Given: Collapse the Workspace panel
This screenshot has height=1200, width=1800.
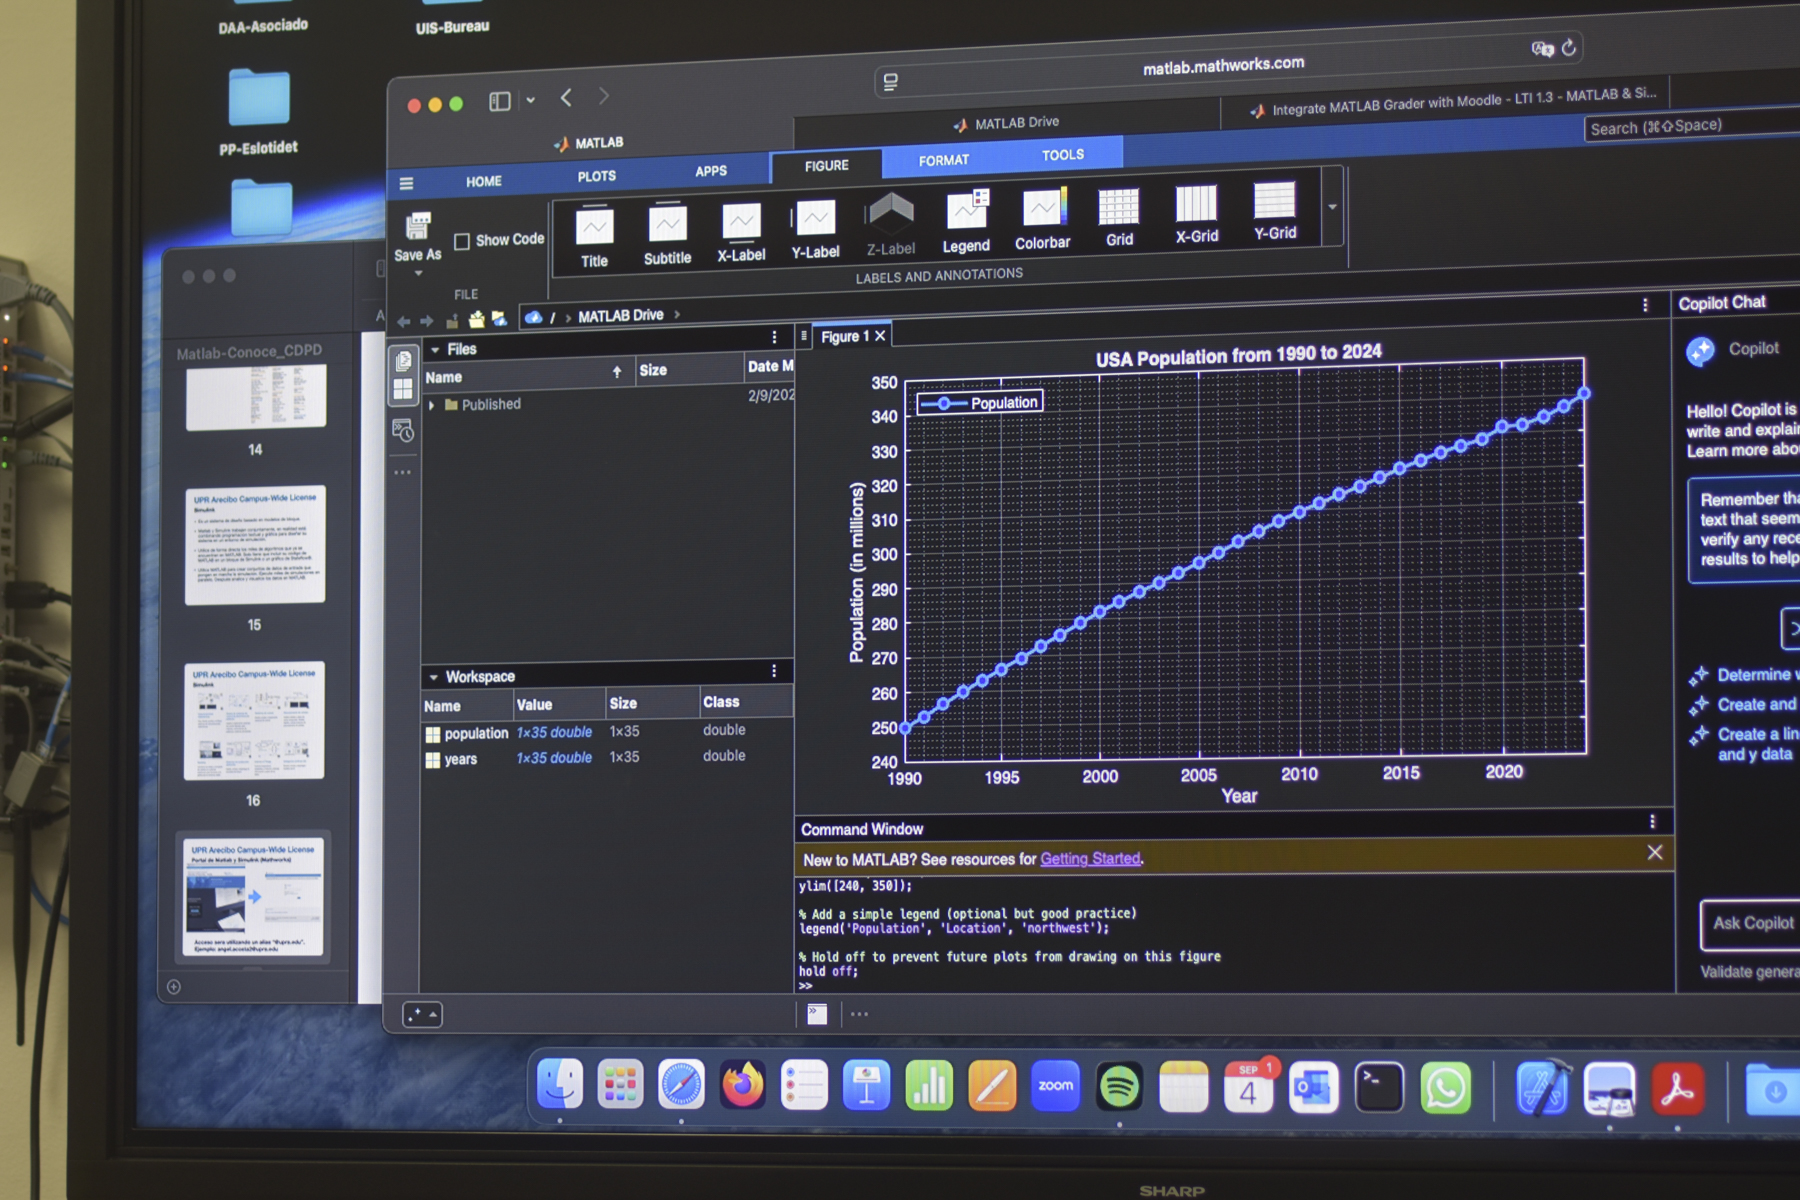Looking at the screenshot, I should [433, 677].
